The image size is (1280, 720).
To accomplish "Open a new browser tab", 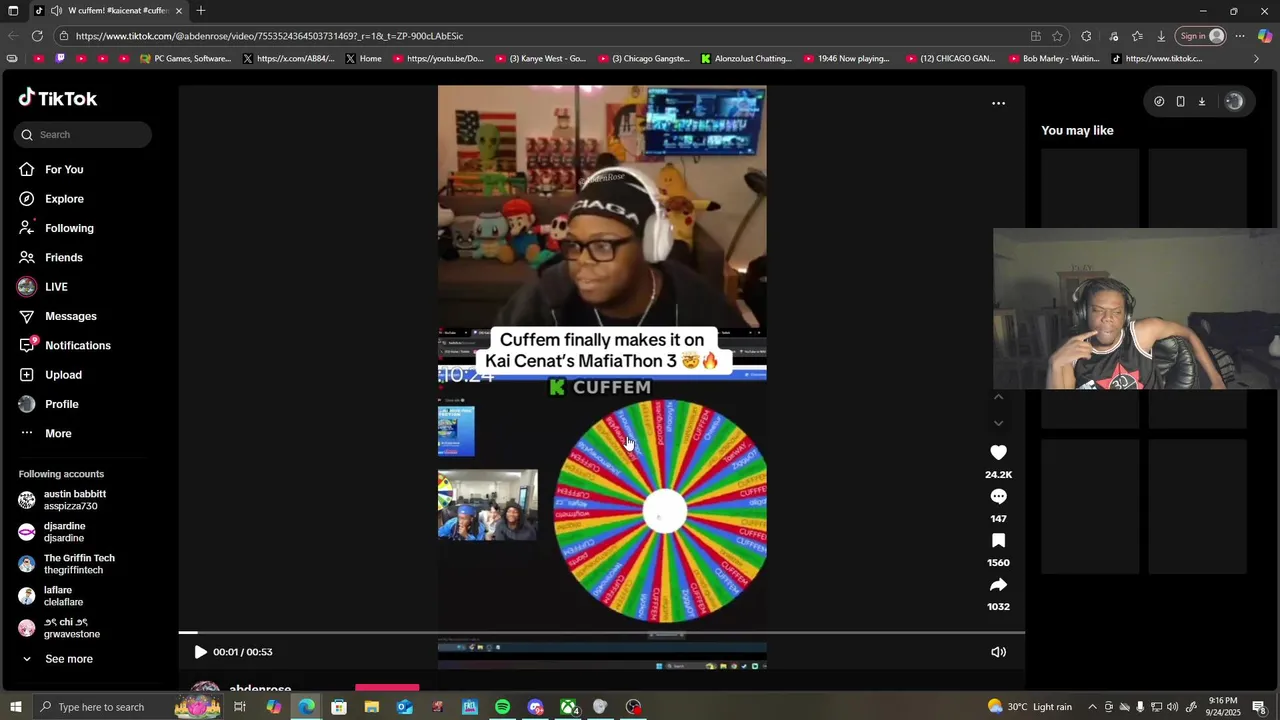I will [201, 10].
